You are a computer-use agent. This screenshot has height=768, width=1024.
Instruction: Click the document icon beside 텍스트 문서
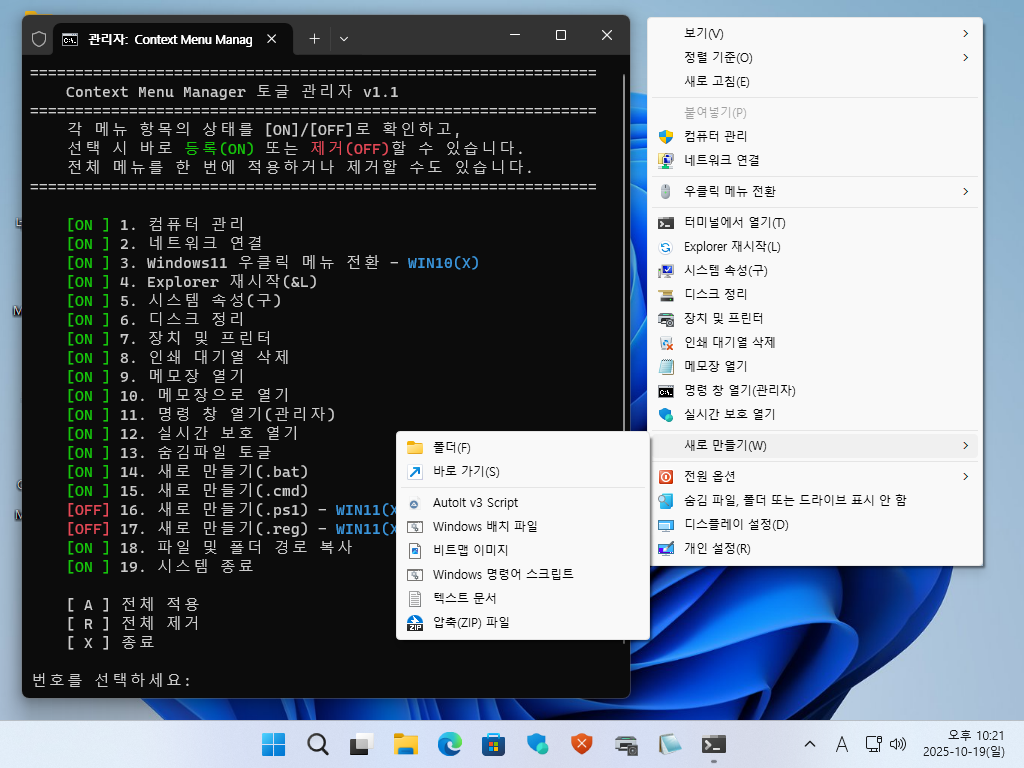(415, 598)
